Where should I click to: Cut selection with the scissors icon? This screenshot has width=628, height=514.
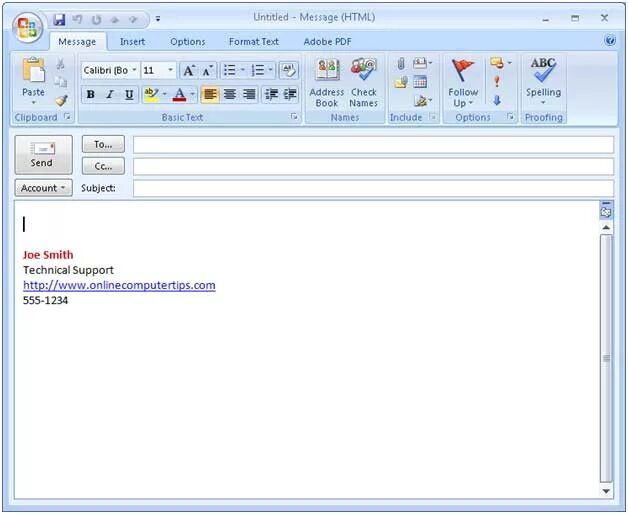[60, 64]
